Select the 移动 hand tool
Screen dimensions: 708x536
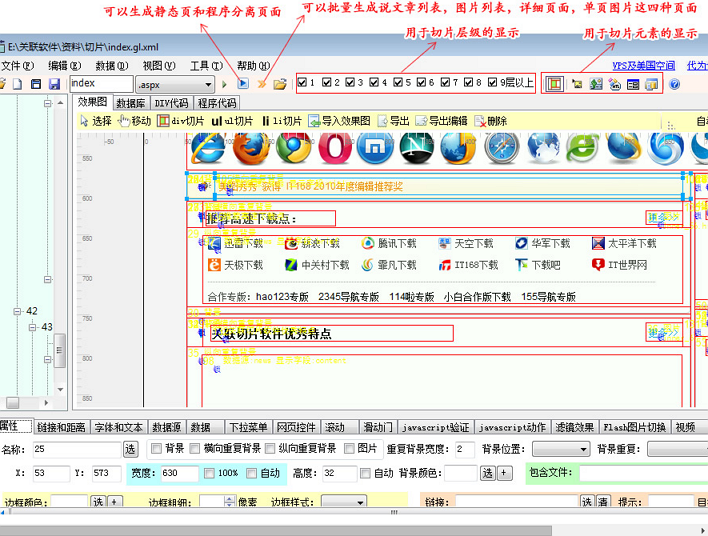pos(134,121)
